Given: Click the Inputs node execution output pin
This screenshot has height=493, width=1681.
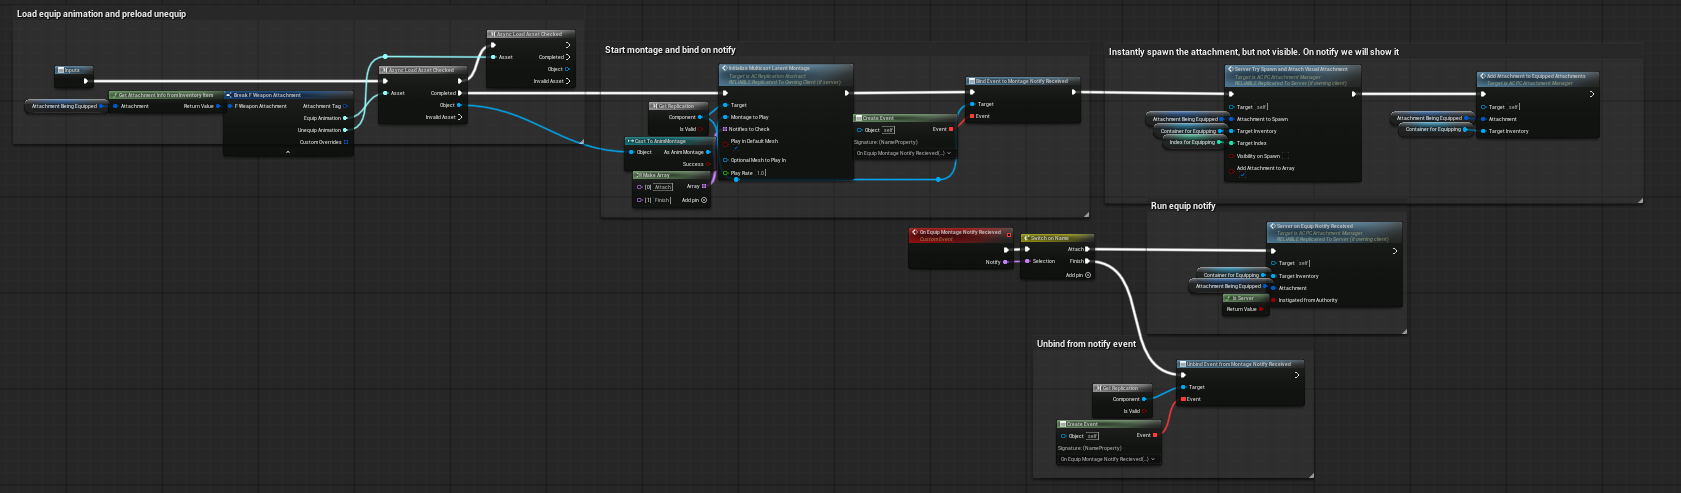Looking at the screenshot, I should (86, 81).
